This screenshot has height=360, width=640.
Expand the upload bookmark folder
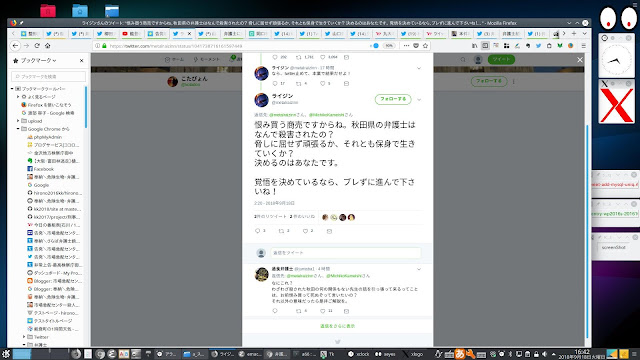(18, 121)
